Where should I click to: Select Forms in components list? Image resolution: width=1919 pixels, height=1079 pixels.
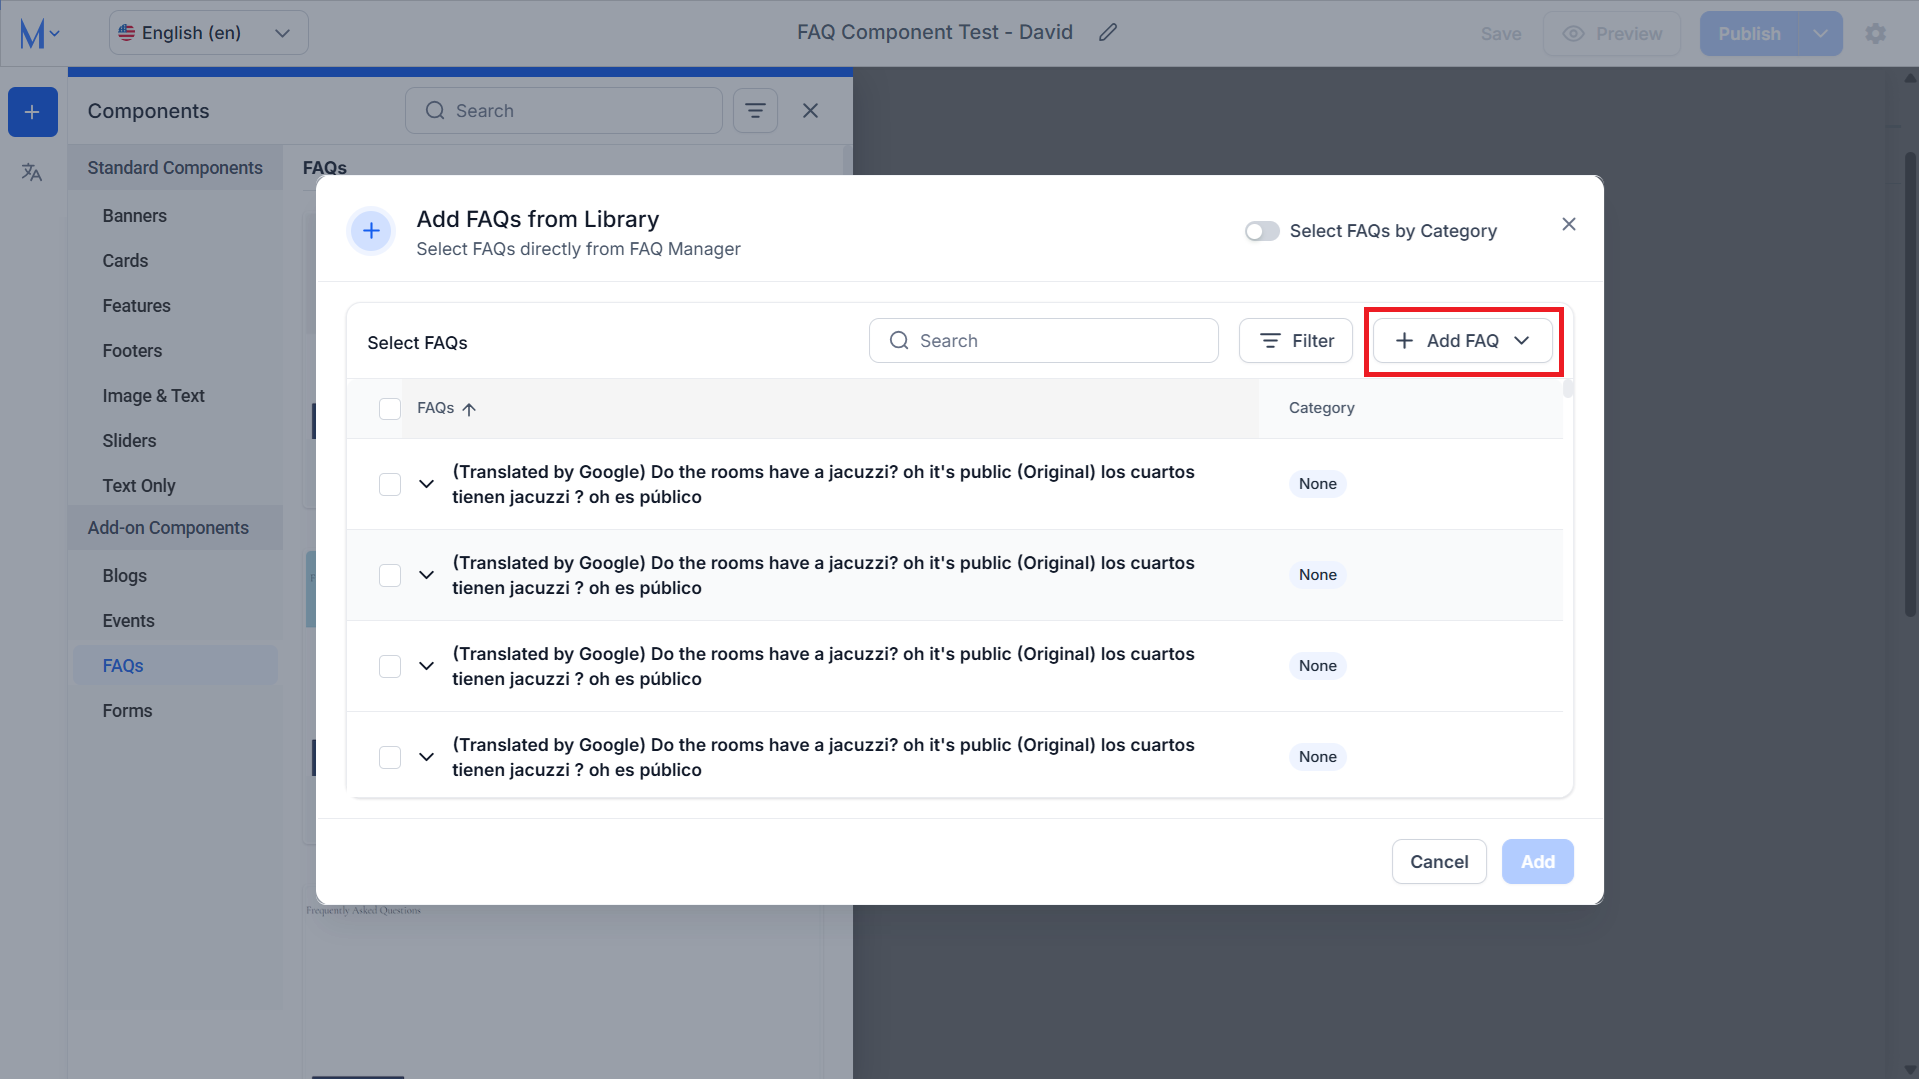pyautogui.click(x=127, y=711)
